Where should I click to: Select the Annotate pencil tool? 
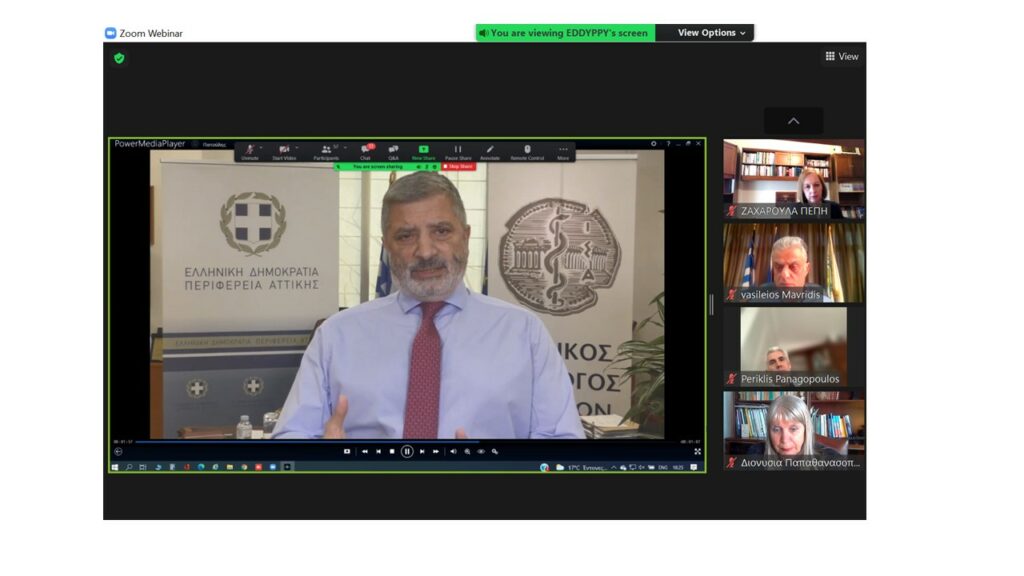(x=490, y=150)
